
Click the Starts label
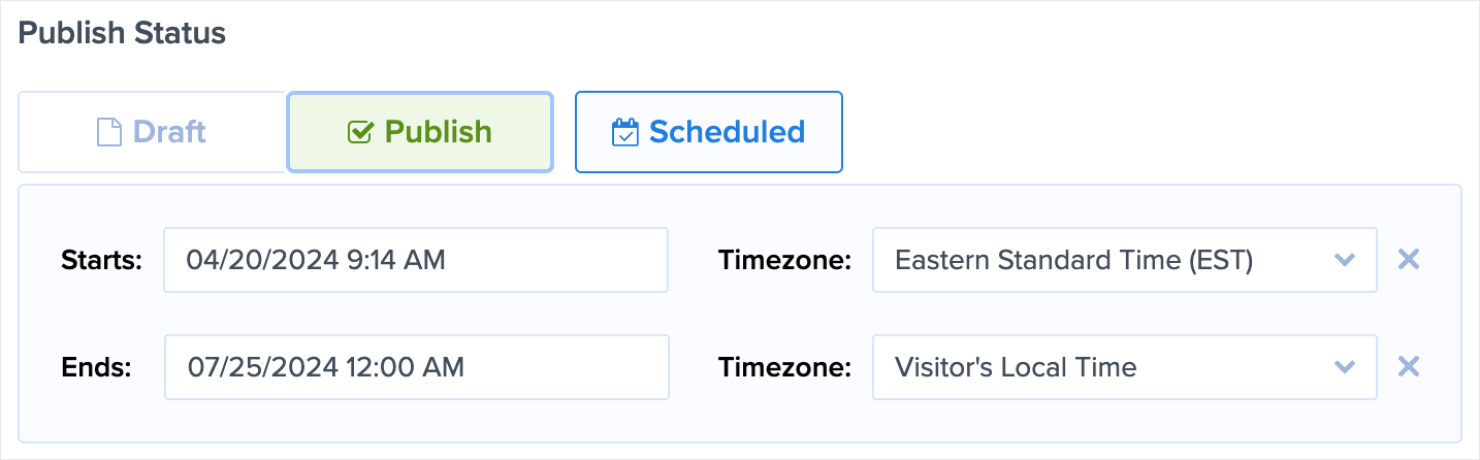(102, 260)
